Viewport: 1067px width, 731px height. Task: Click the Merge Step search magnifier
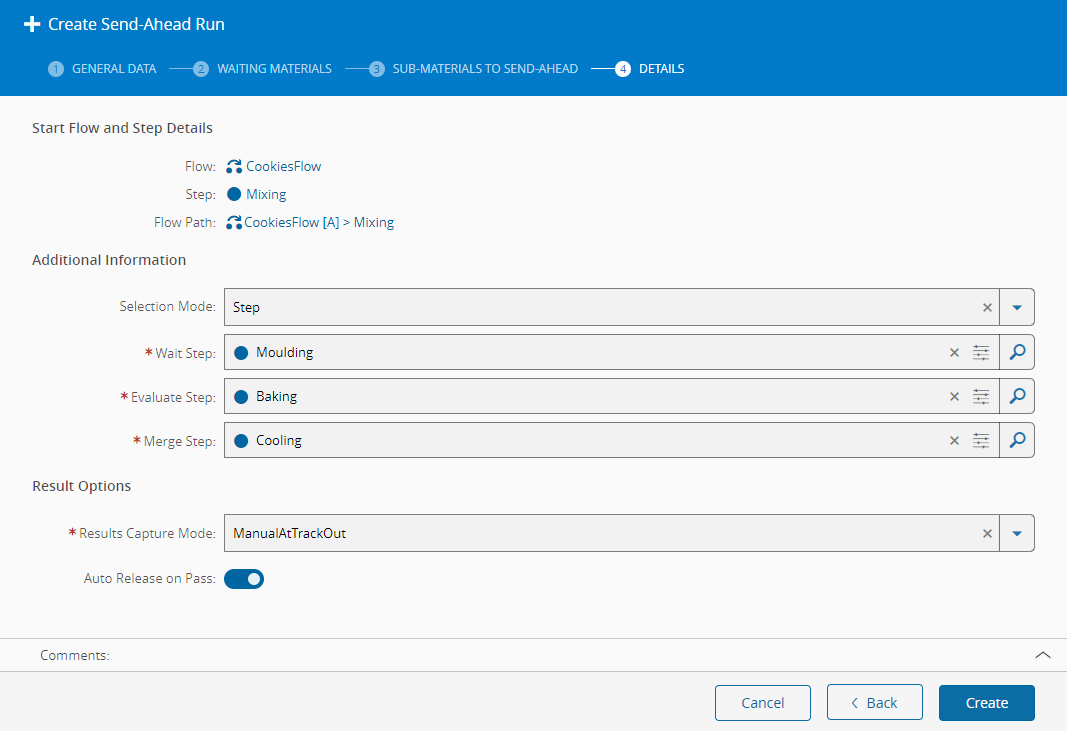[1017, 440]
